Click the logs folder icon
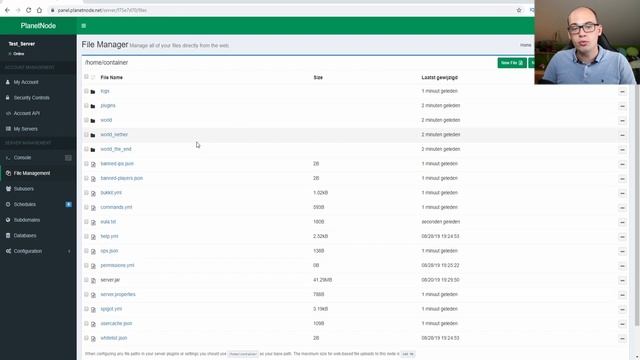The width and height of the screenshot is (640, 360). tap(93, 92)
